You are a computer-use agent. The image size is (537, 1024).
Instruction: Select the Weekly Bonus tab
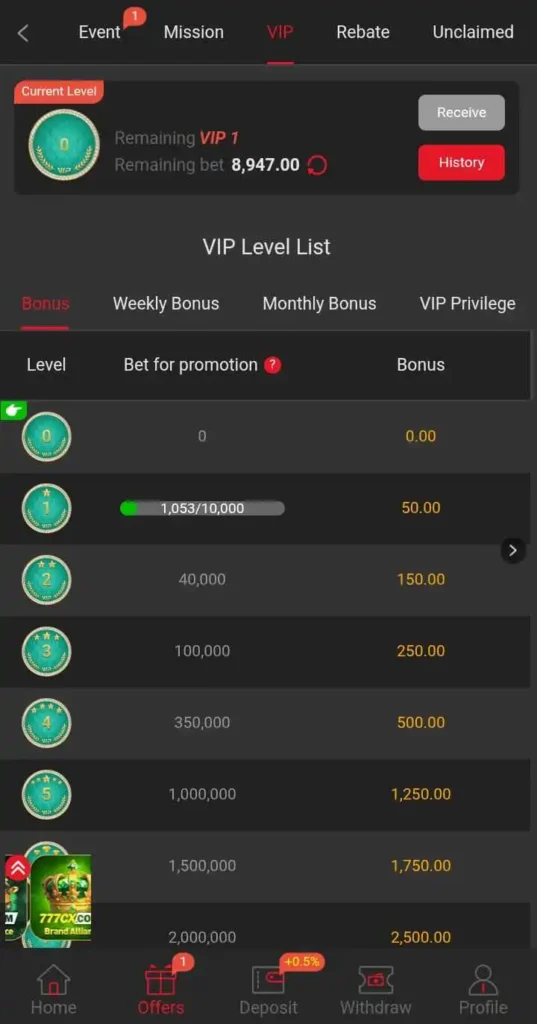pos(166,304)
